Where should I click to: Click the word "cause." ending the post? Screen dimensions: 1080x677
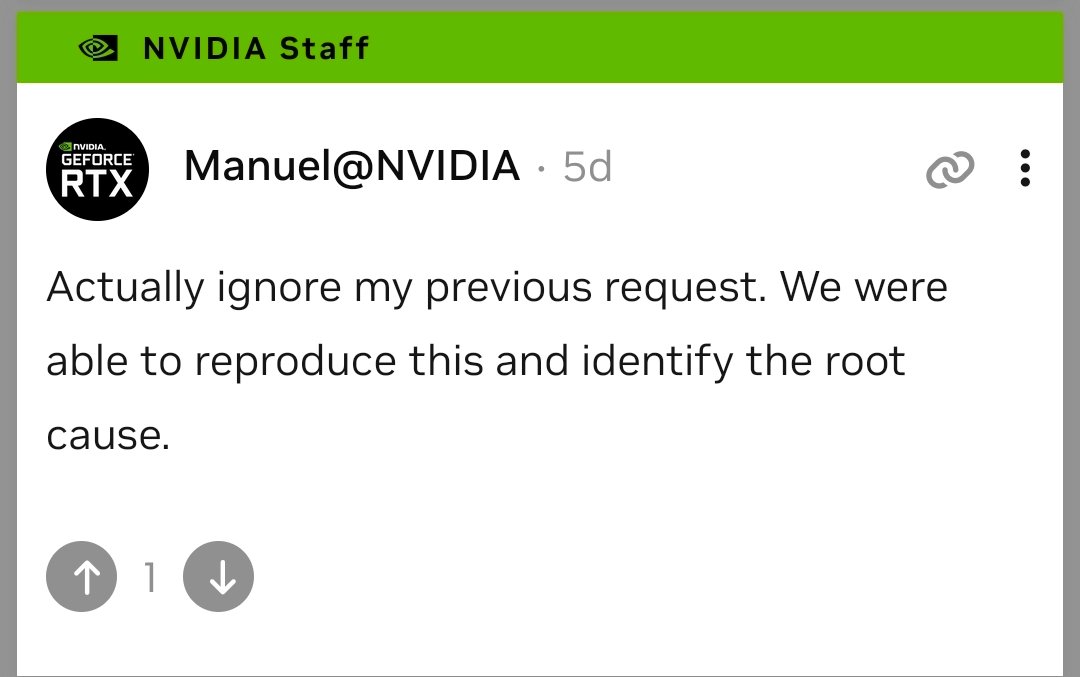(104, 434)
